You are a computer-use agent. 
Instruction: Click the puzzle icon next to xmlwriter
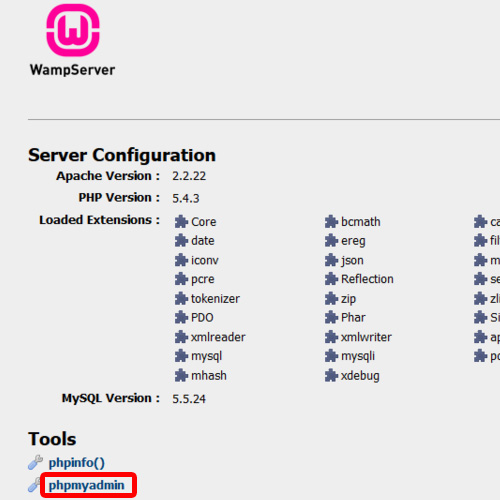pyautogui.click(x=331, y=337)
